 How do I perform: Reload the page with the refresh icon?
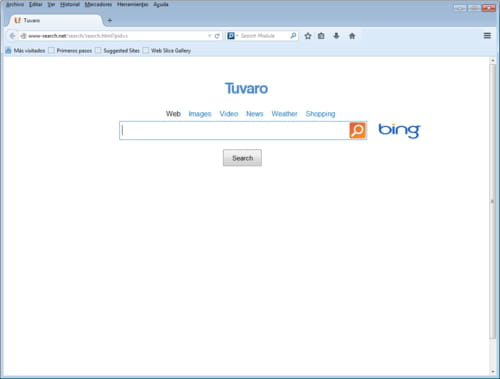pyautogui.click(x=217, y=36)
